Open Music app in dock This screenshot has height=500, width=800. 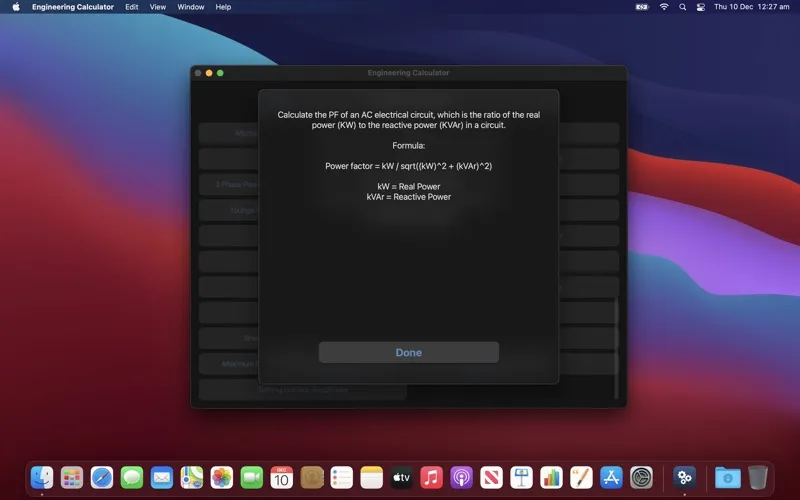pyautogui.click(x=432, y=477)
